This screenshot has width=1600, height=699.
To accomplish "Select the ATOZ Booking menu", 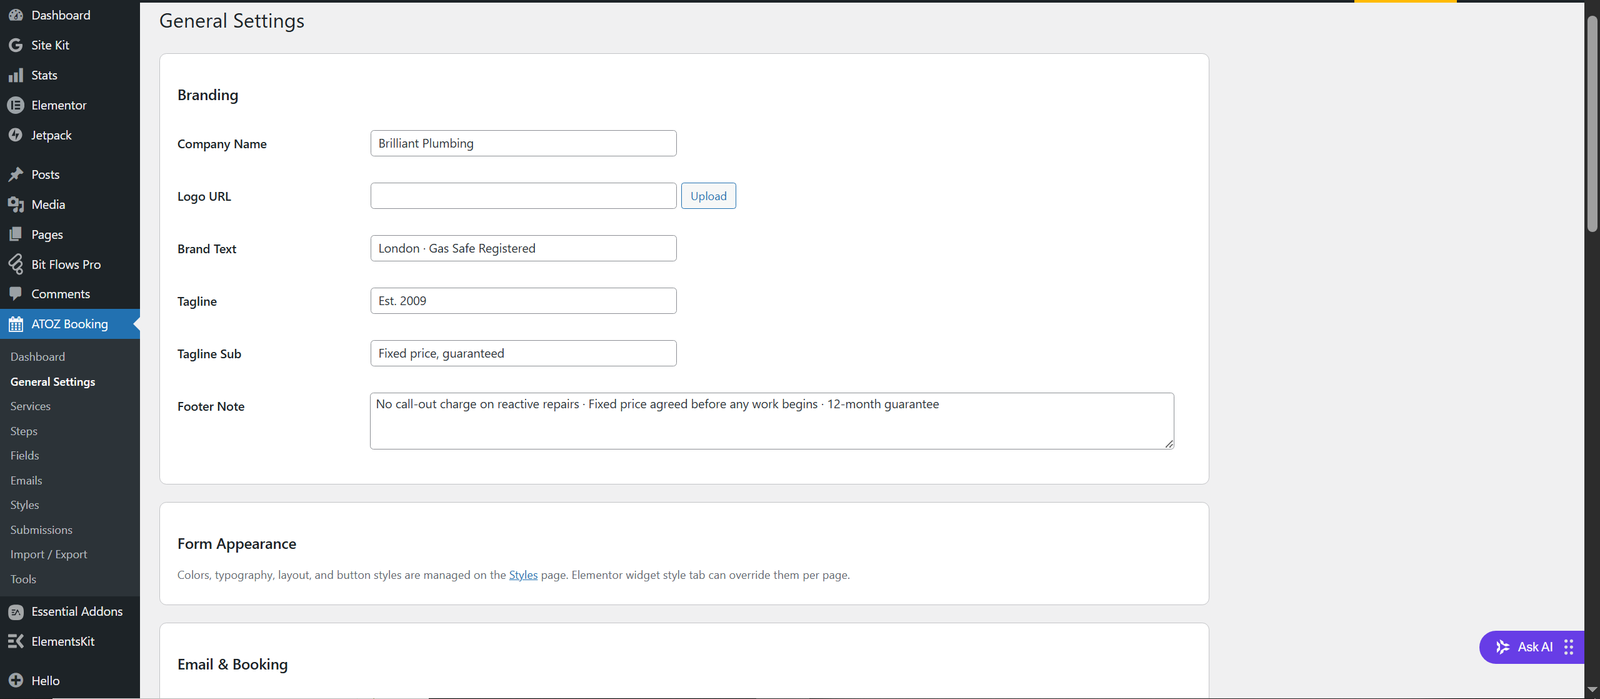I will pos(70,324).
